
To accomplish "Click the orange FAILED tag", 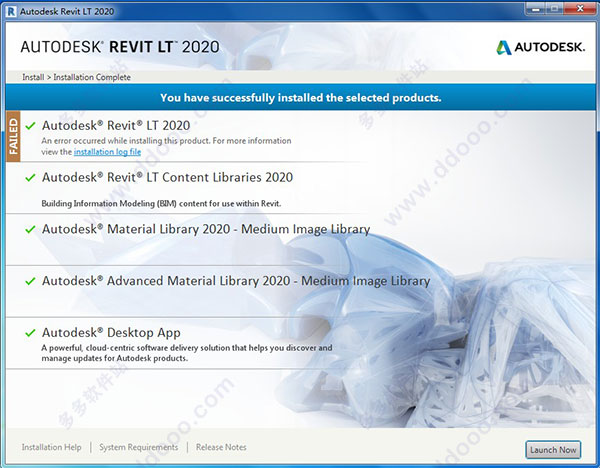I will pyautogui.click(x=13, y=136).
